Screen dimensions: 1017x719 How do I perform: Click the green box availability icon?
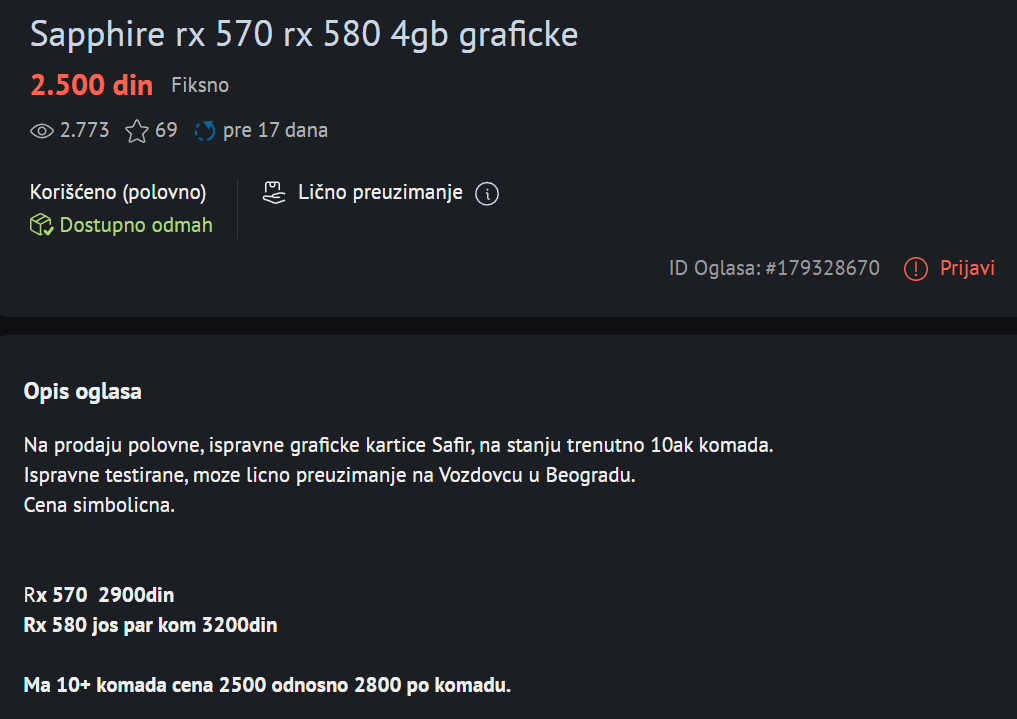point(41,225)
